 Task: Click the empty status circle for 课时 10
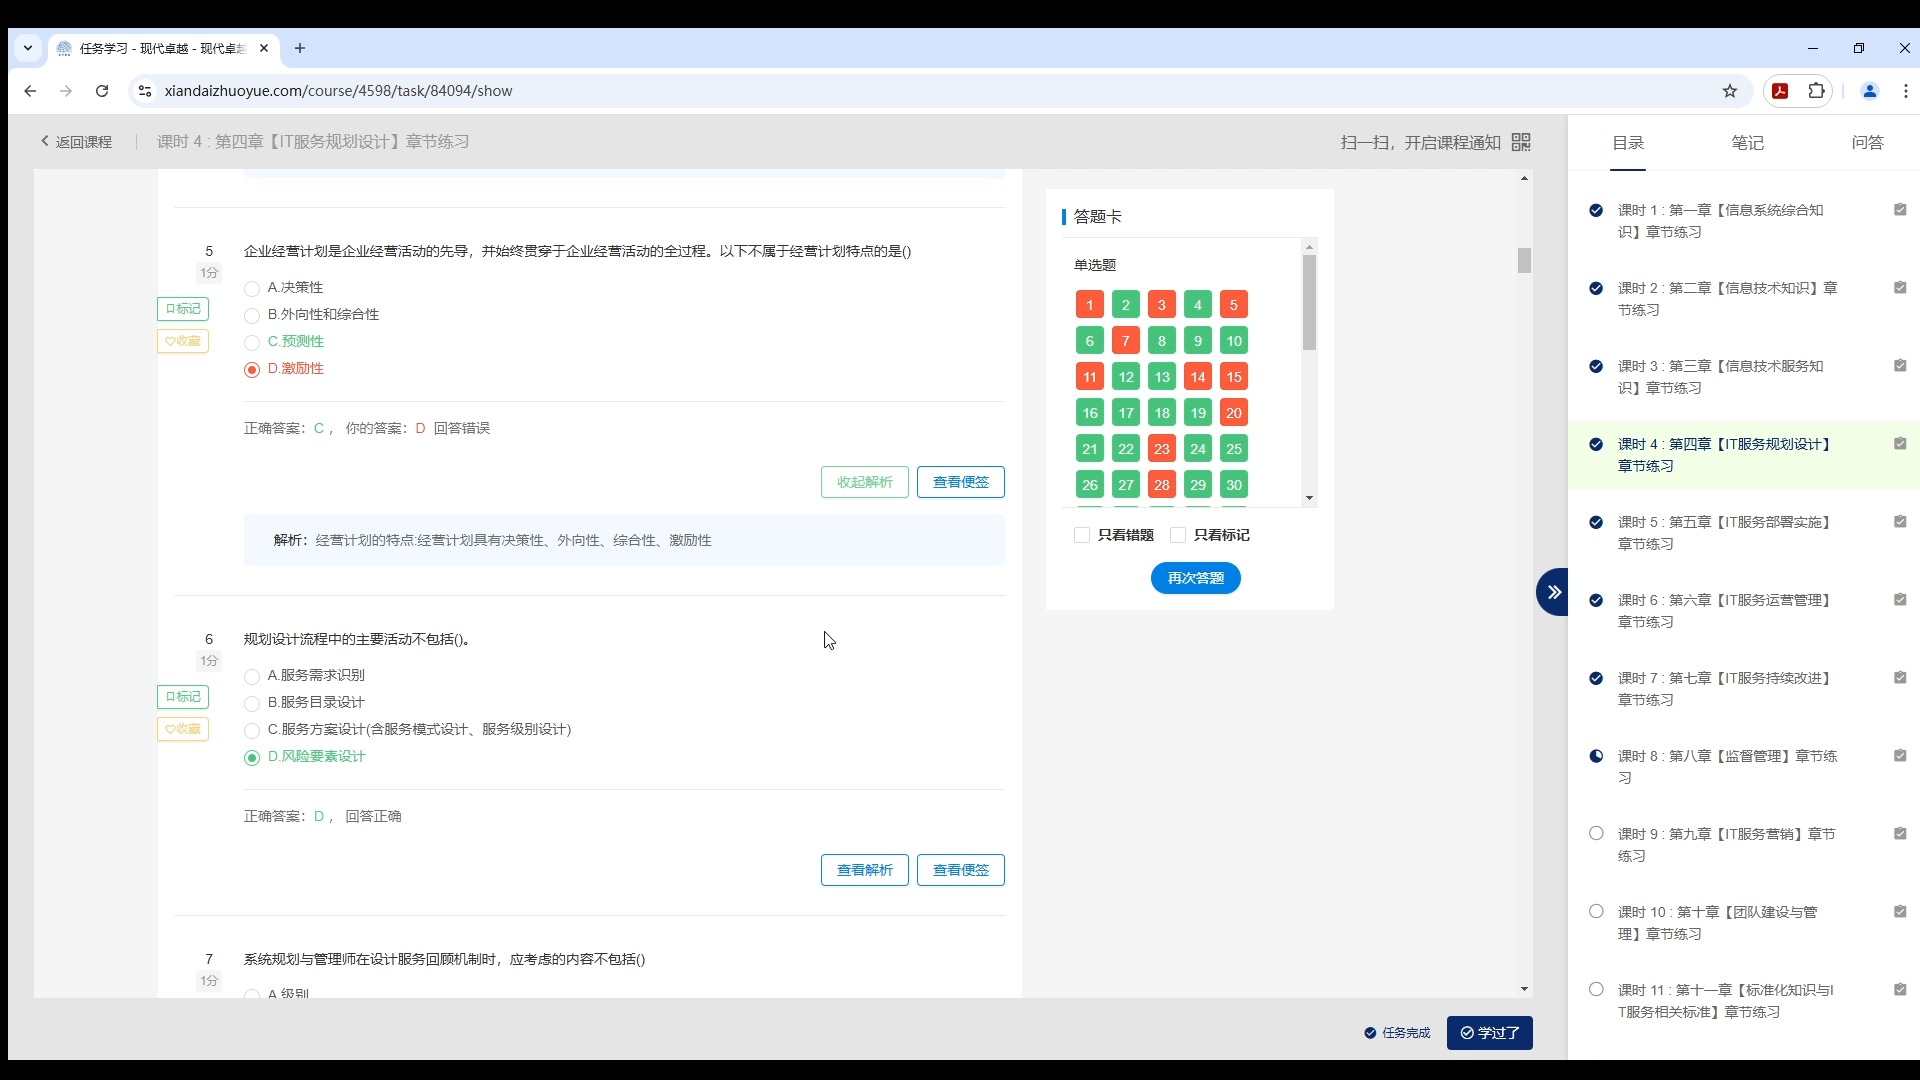(1596, 912)
